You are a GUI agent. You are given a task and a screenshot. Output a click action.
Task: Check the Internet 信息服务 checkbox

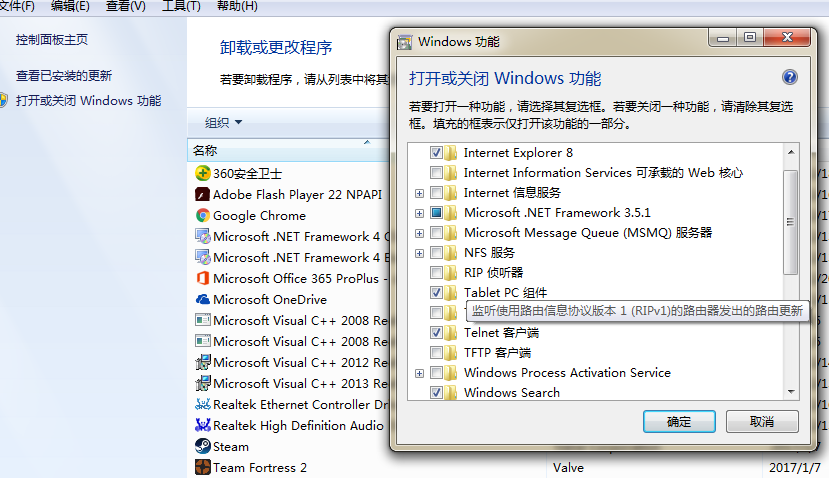(x=436, y=193)
